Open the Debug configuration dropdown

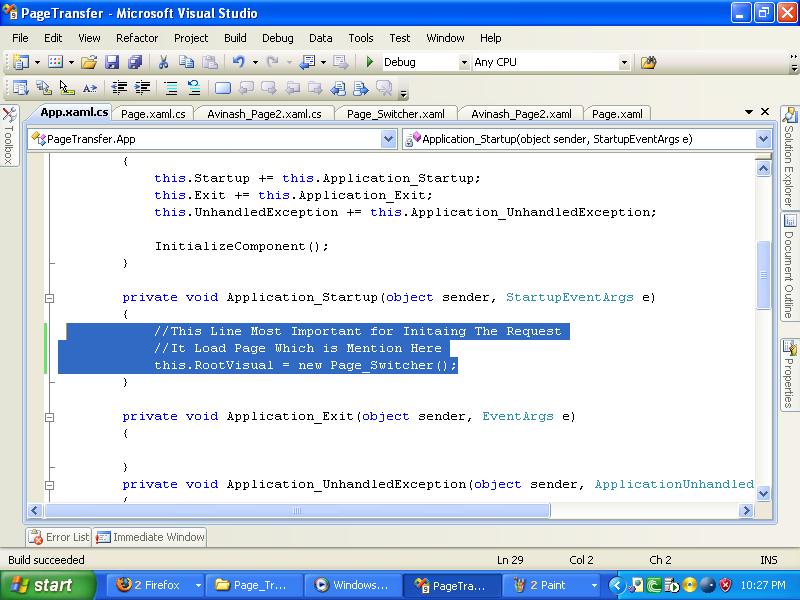click(x=464, y=62)
